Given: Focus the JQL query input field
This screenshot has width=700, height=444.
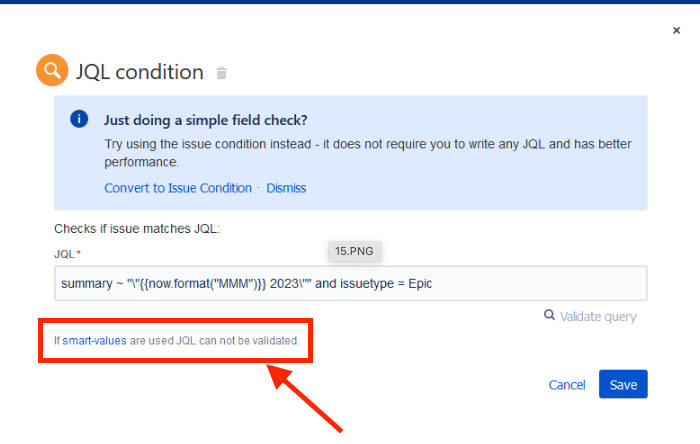Looking at the screenshot, I should point(351,283).
